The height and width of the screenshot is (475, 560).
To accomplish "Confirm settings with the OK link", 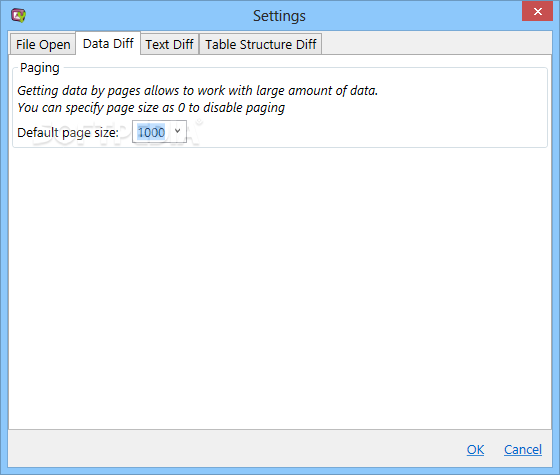I will 475,449.
